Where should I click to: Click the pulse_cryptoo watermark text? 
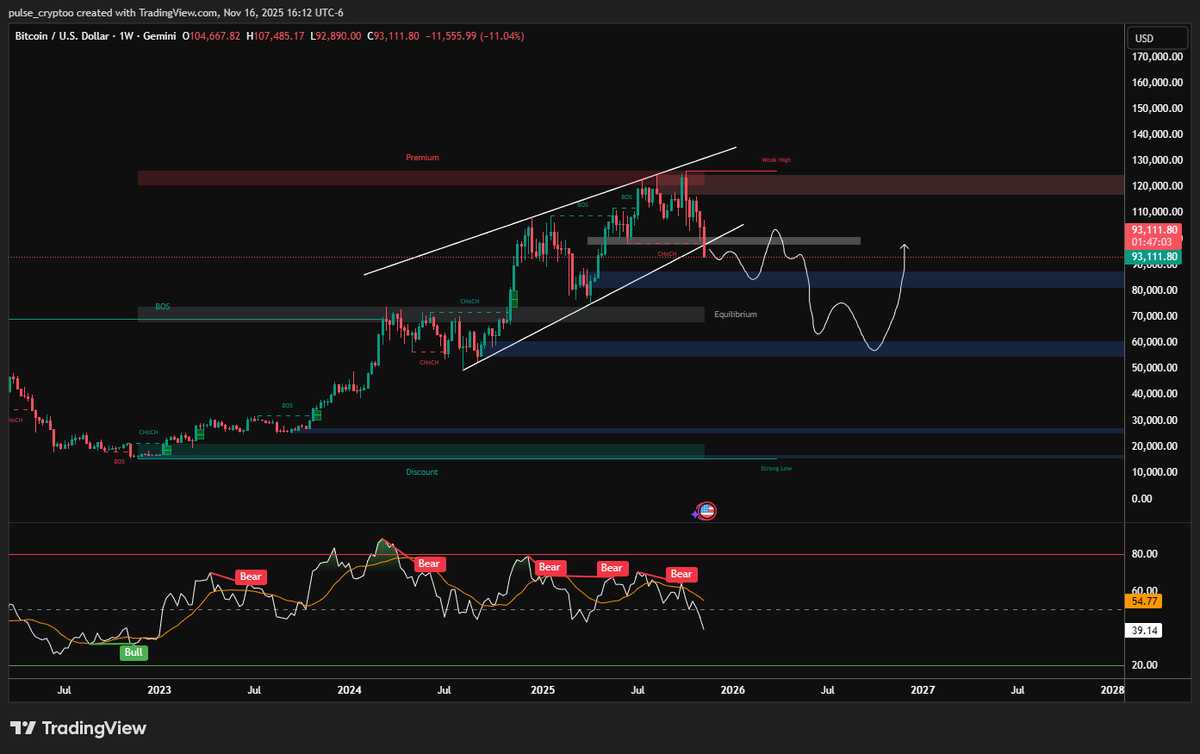click(x=40, y=15)
